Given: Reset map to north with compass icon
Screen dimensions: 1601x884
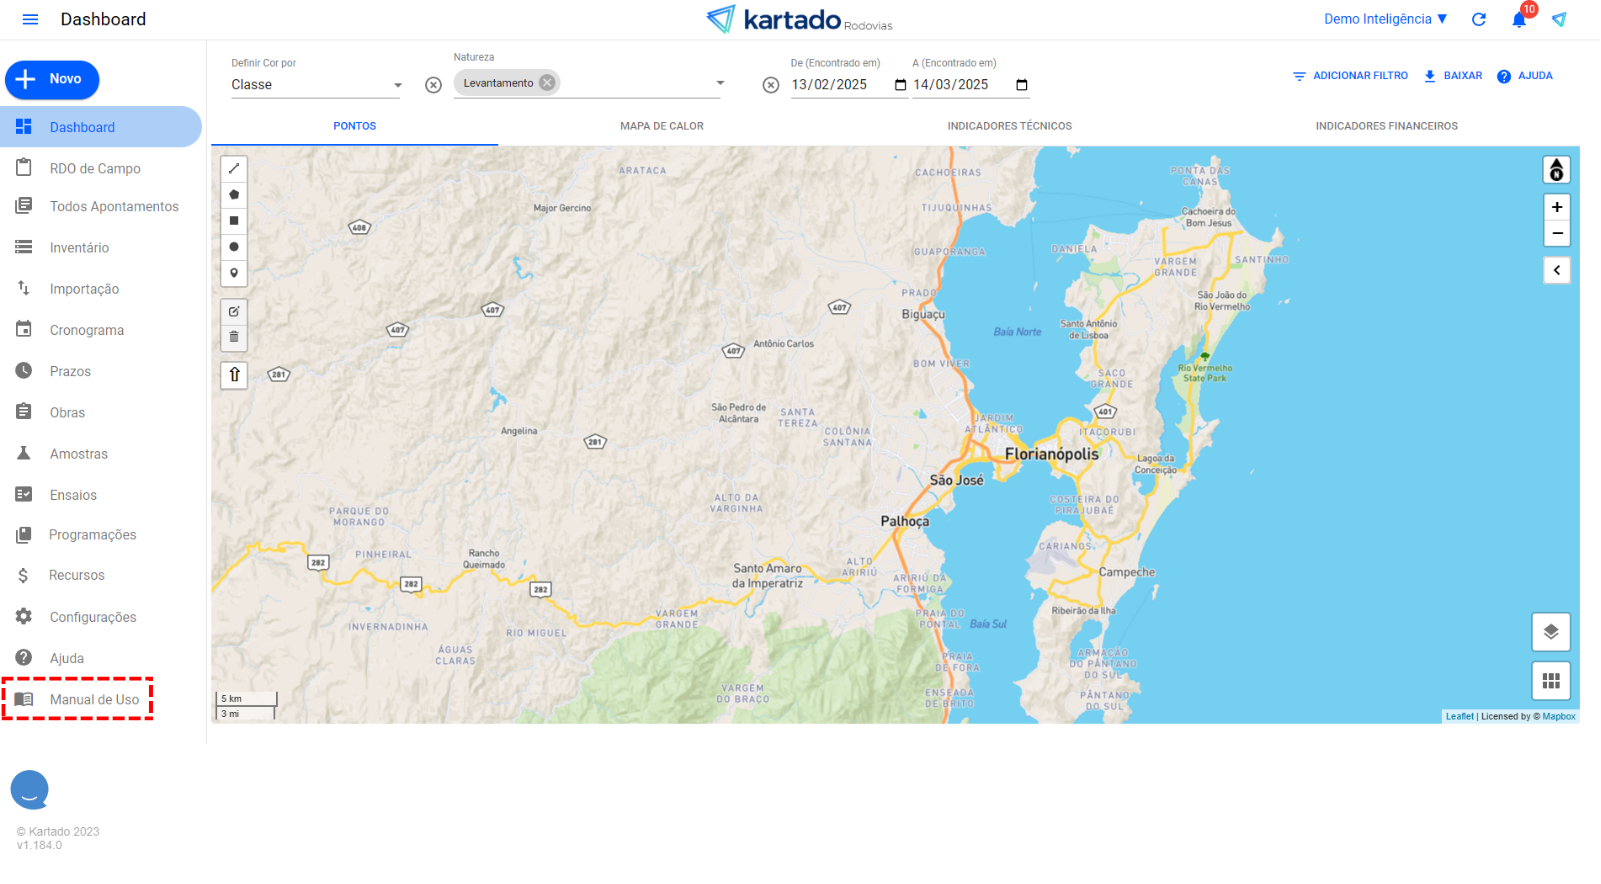Looking at the screenshot, I should (x=1556, y=171).
